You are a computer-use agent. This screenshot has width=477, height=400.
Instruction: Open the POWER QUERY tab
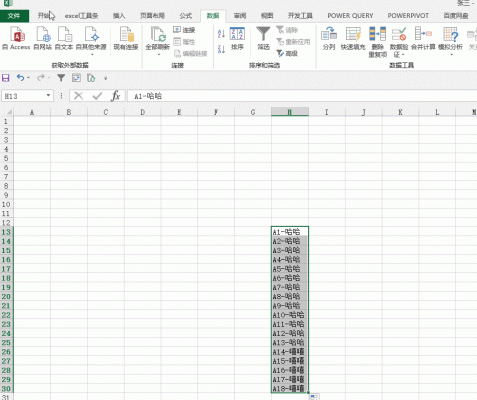tap(350, 16)
